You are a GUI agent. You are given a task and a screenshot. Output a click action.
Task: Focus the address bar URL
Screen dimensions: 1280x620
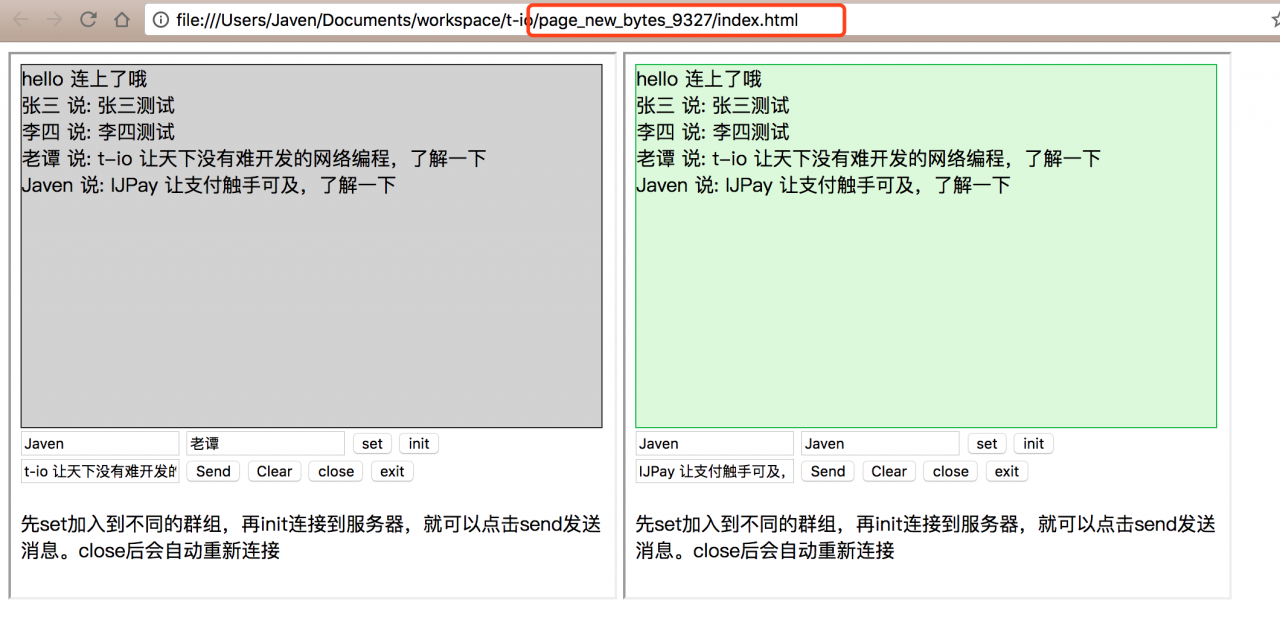(x=487, y=20)
